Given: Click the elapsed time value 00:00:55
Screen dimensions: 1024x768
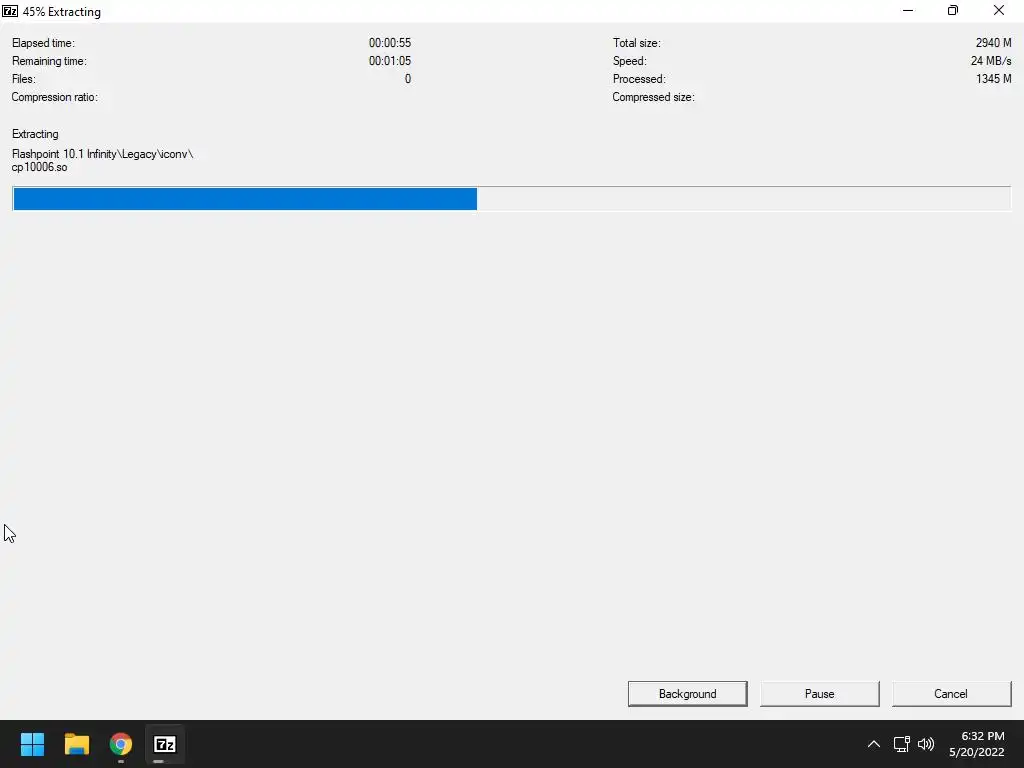Looking at the screenshot, I should click(x=390, y=43).
